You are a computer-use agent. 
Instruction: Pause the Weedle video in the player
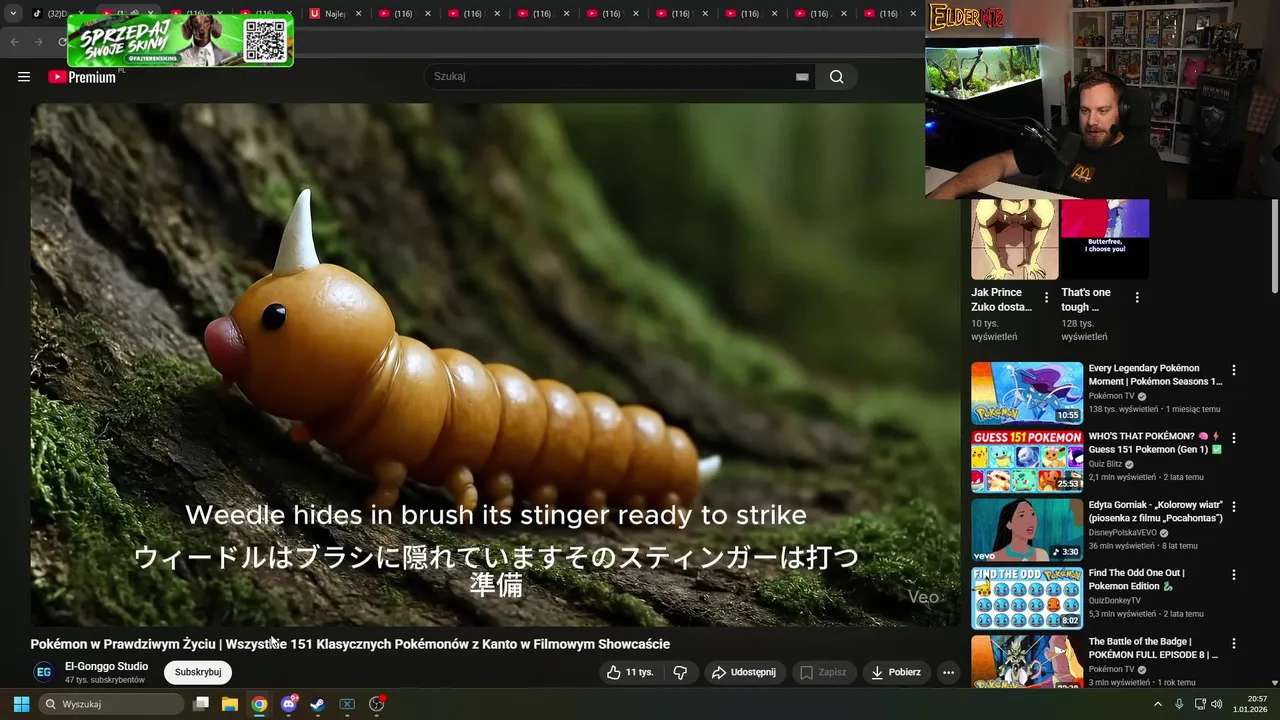[495, 365]
